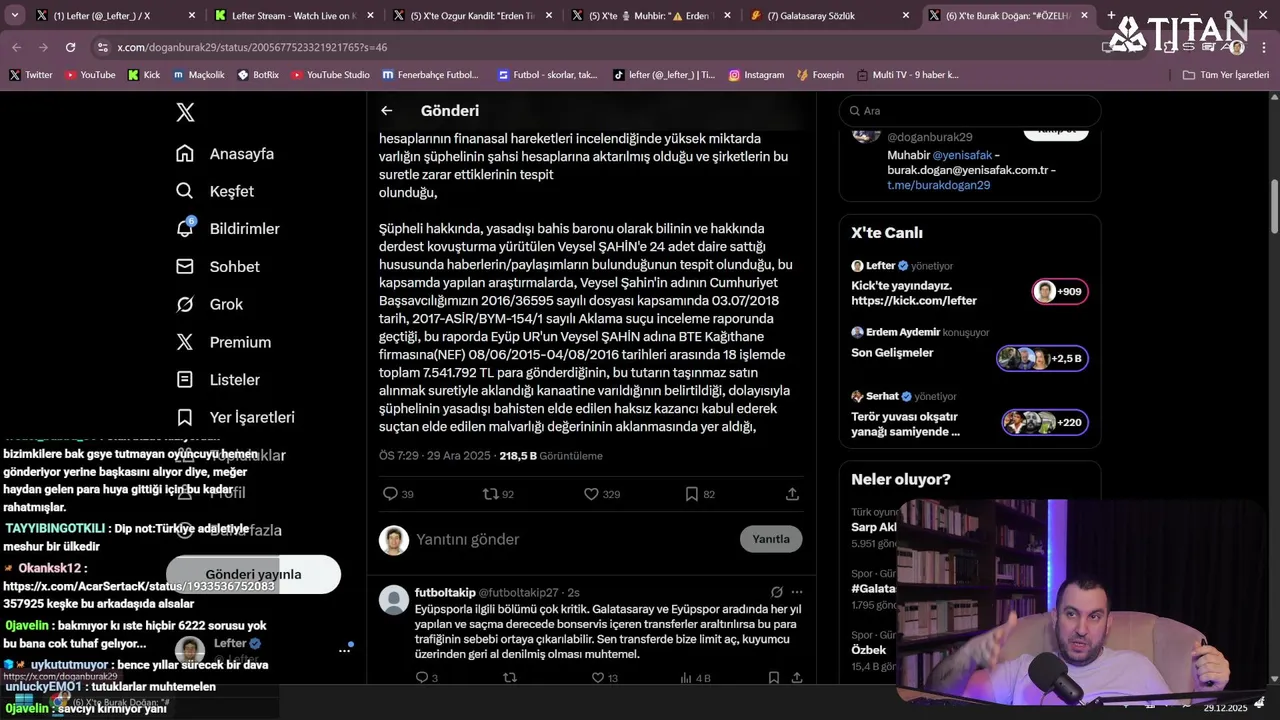Click Yanıtla reply button
1280x720 pixels.
(x=771, y=539)
